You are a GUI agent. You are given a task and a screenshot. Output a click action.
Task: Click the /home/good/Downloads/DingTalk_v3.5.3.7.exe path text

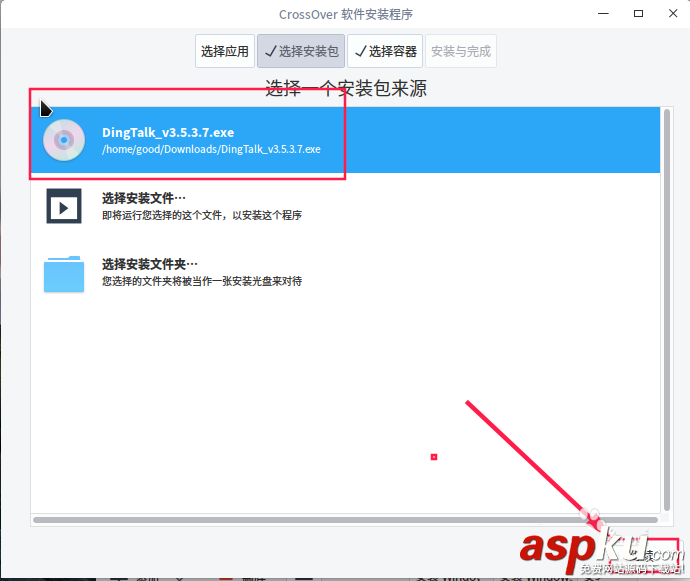[x=211, y=149]
